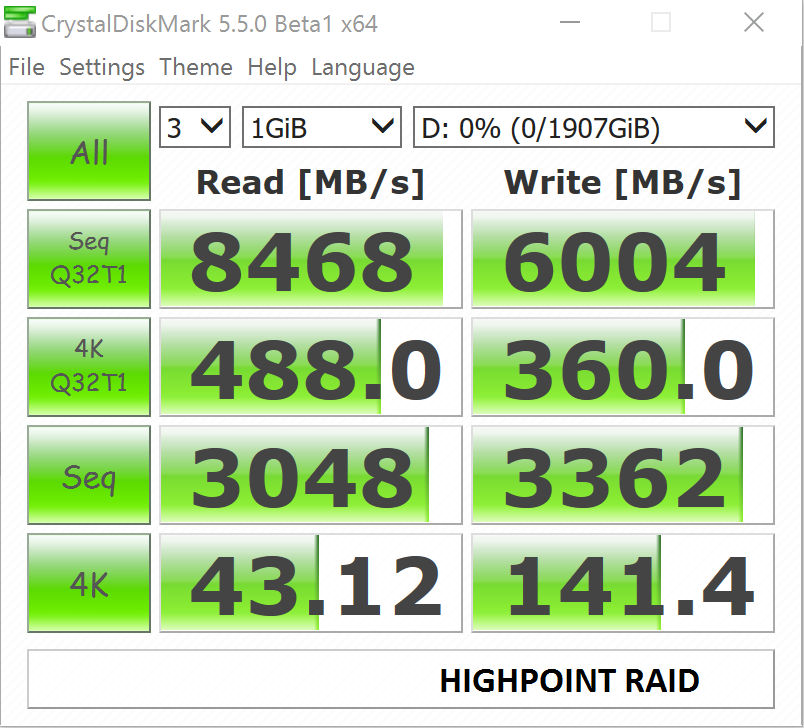Open the Theme menu

point(196,67)
